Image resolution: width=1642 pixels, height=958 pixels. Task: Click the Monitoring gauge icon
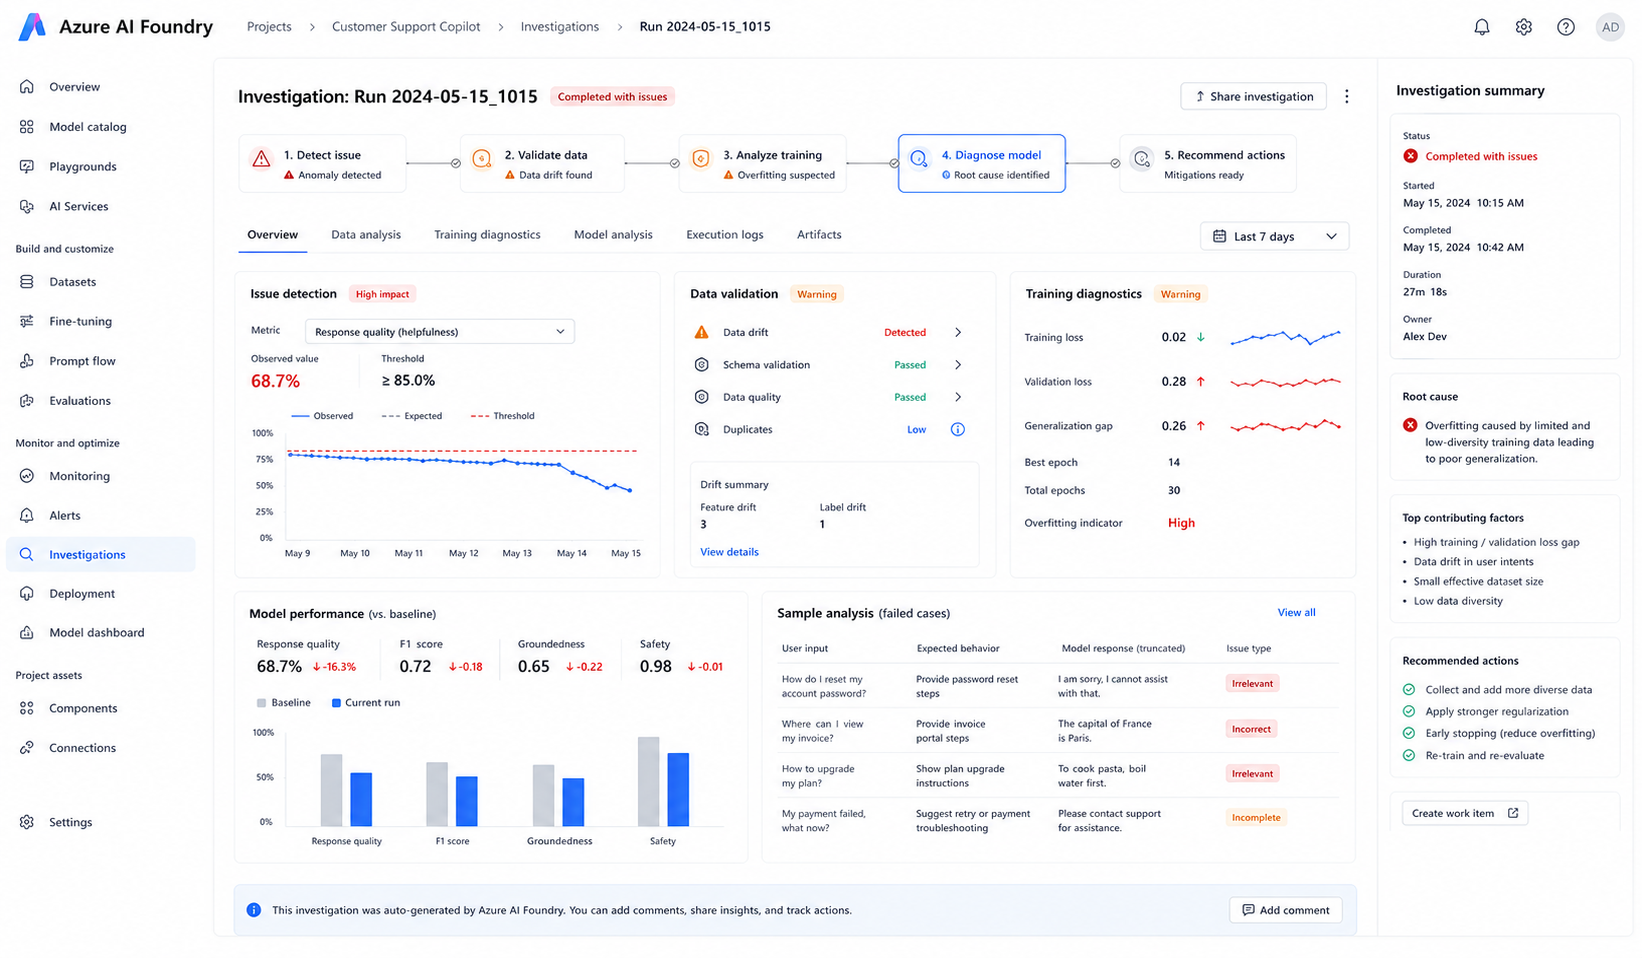click(27, 476)
